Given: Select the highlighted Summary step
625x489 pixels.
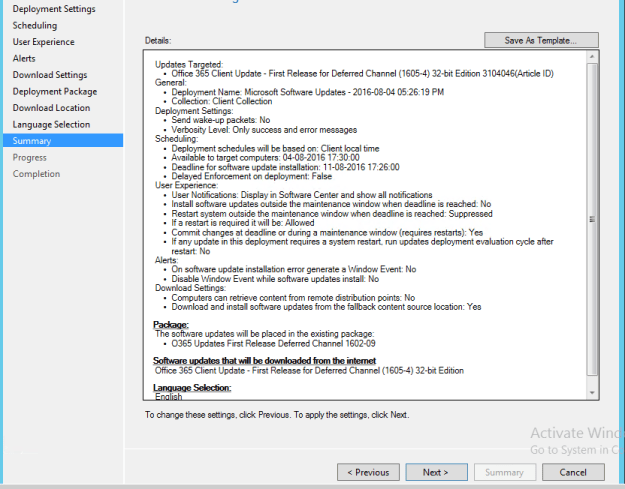Looking at the screenshot, I should click(x=63, y=141).
